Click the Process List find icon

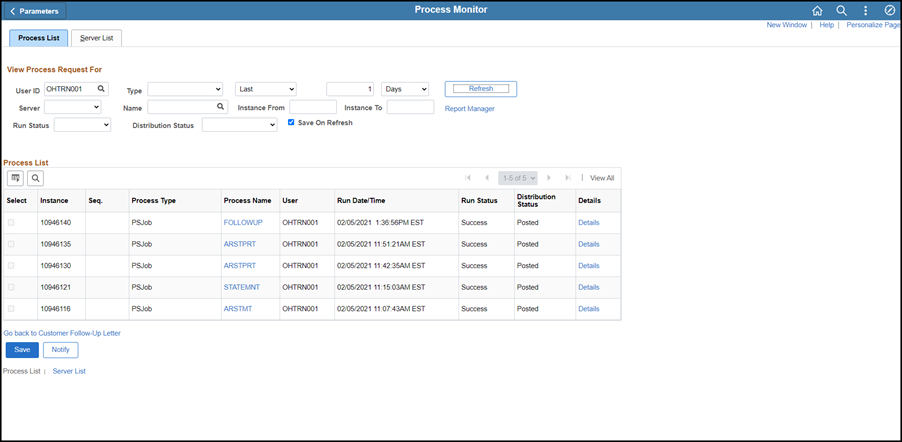(x=36, y=178)
